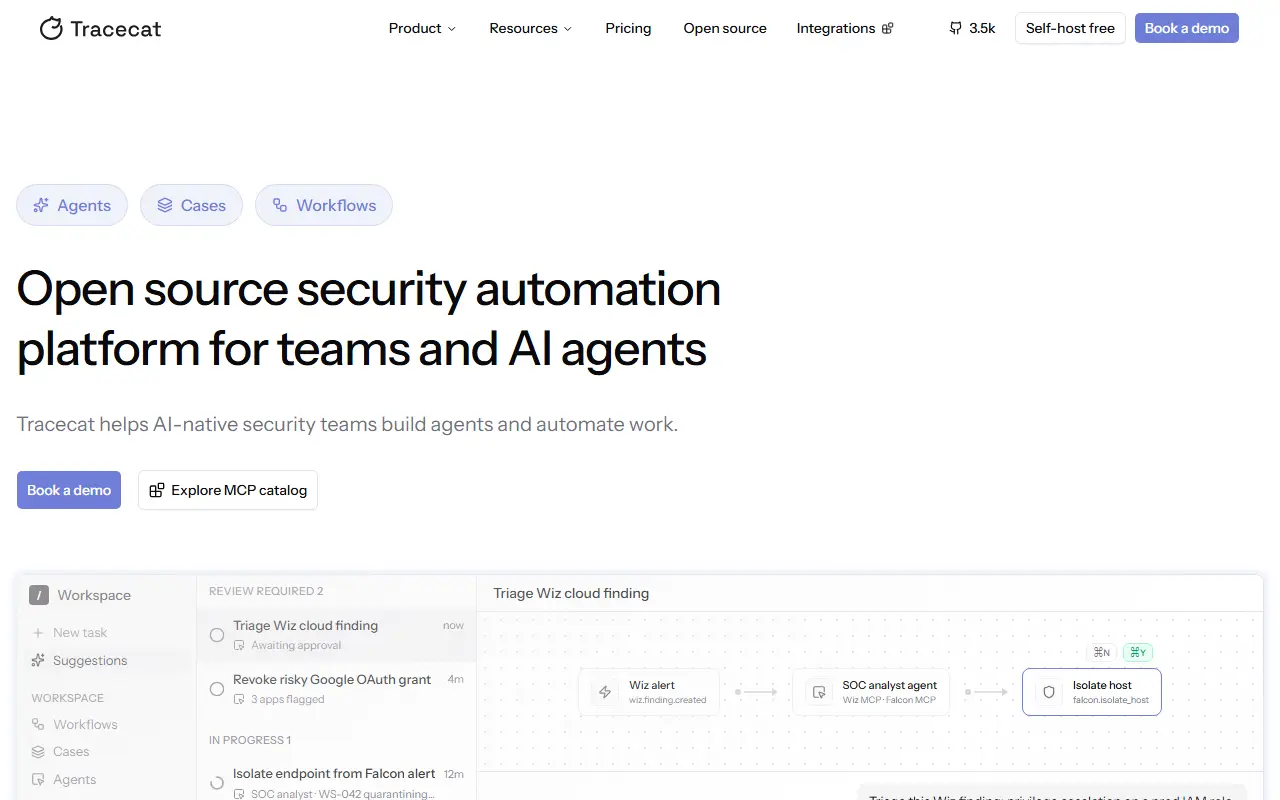The image size is (1280, 800).
Task: Select the Cases pill tab
Action: pyautogui.click(x=191, y=205)
